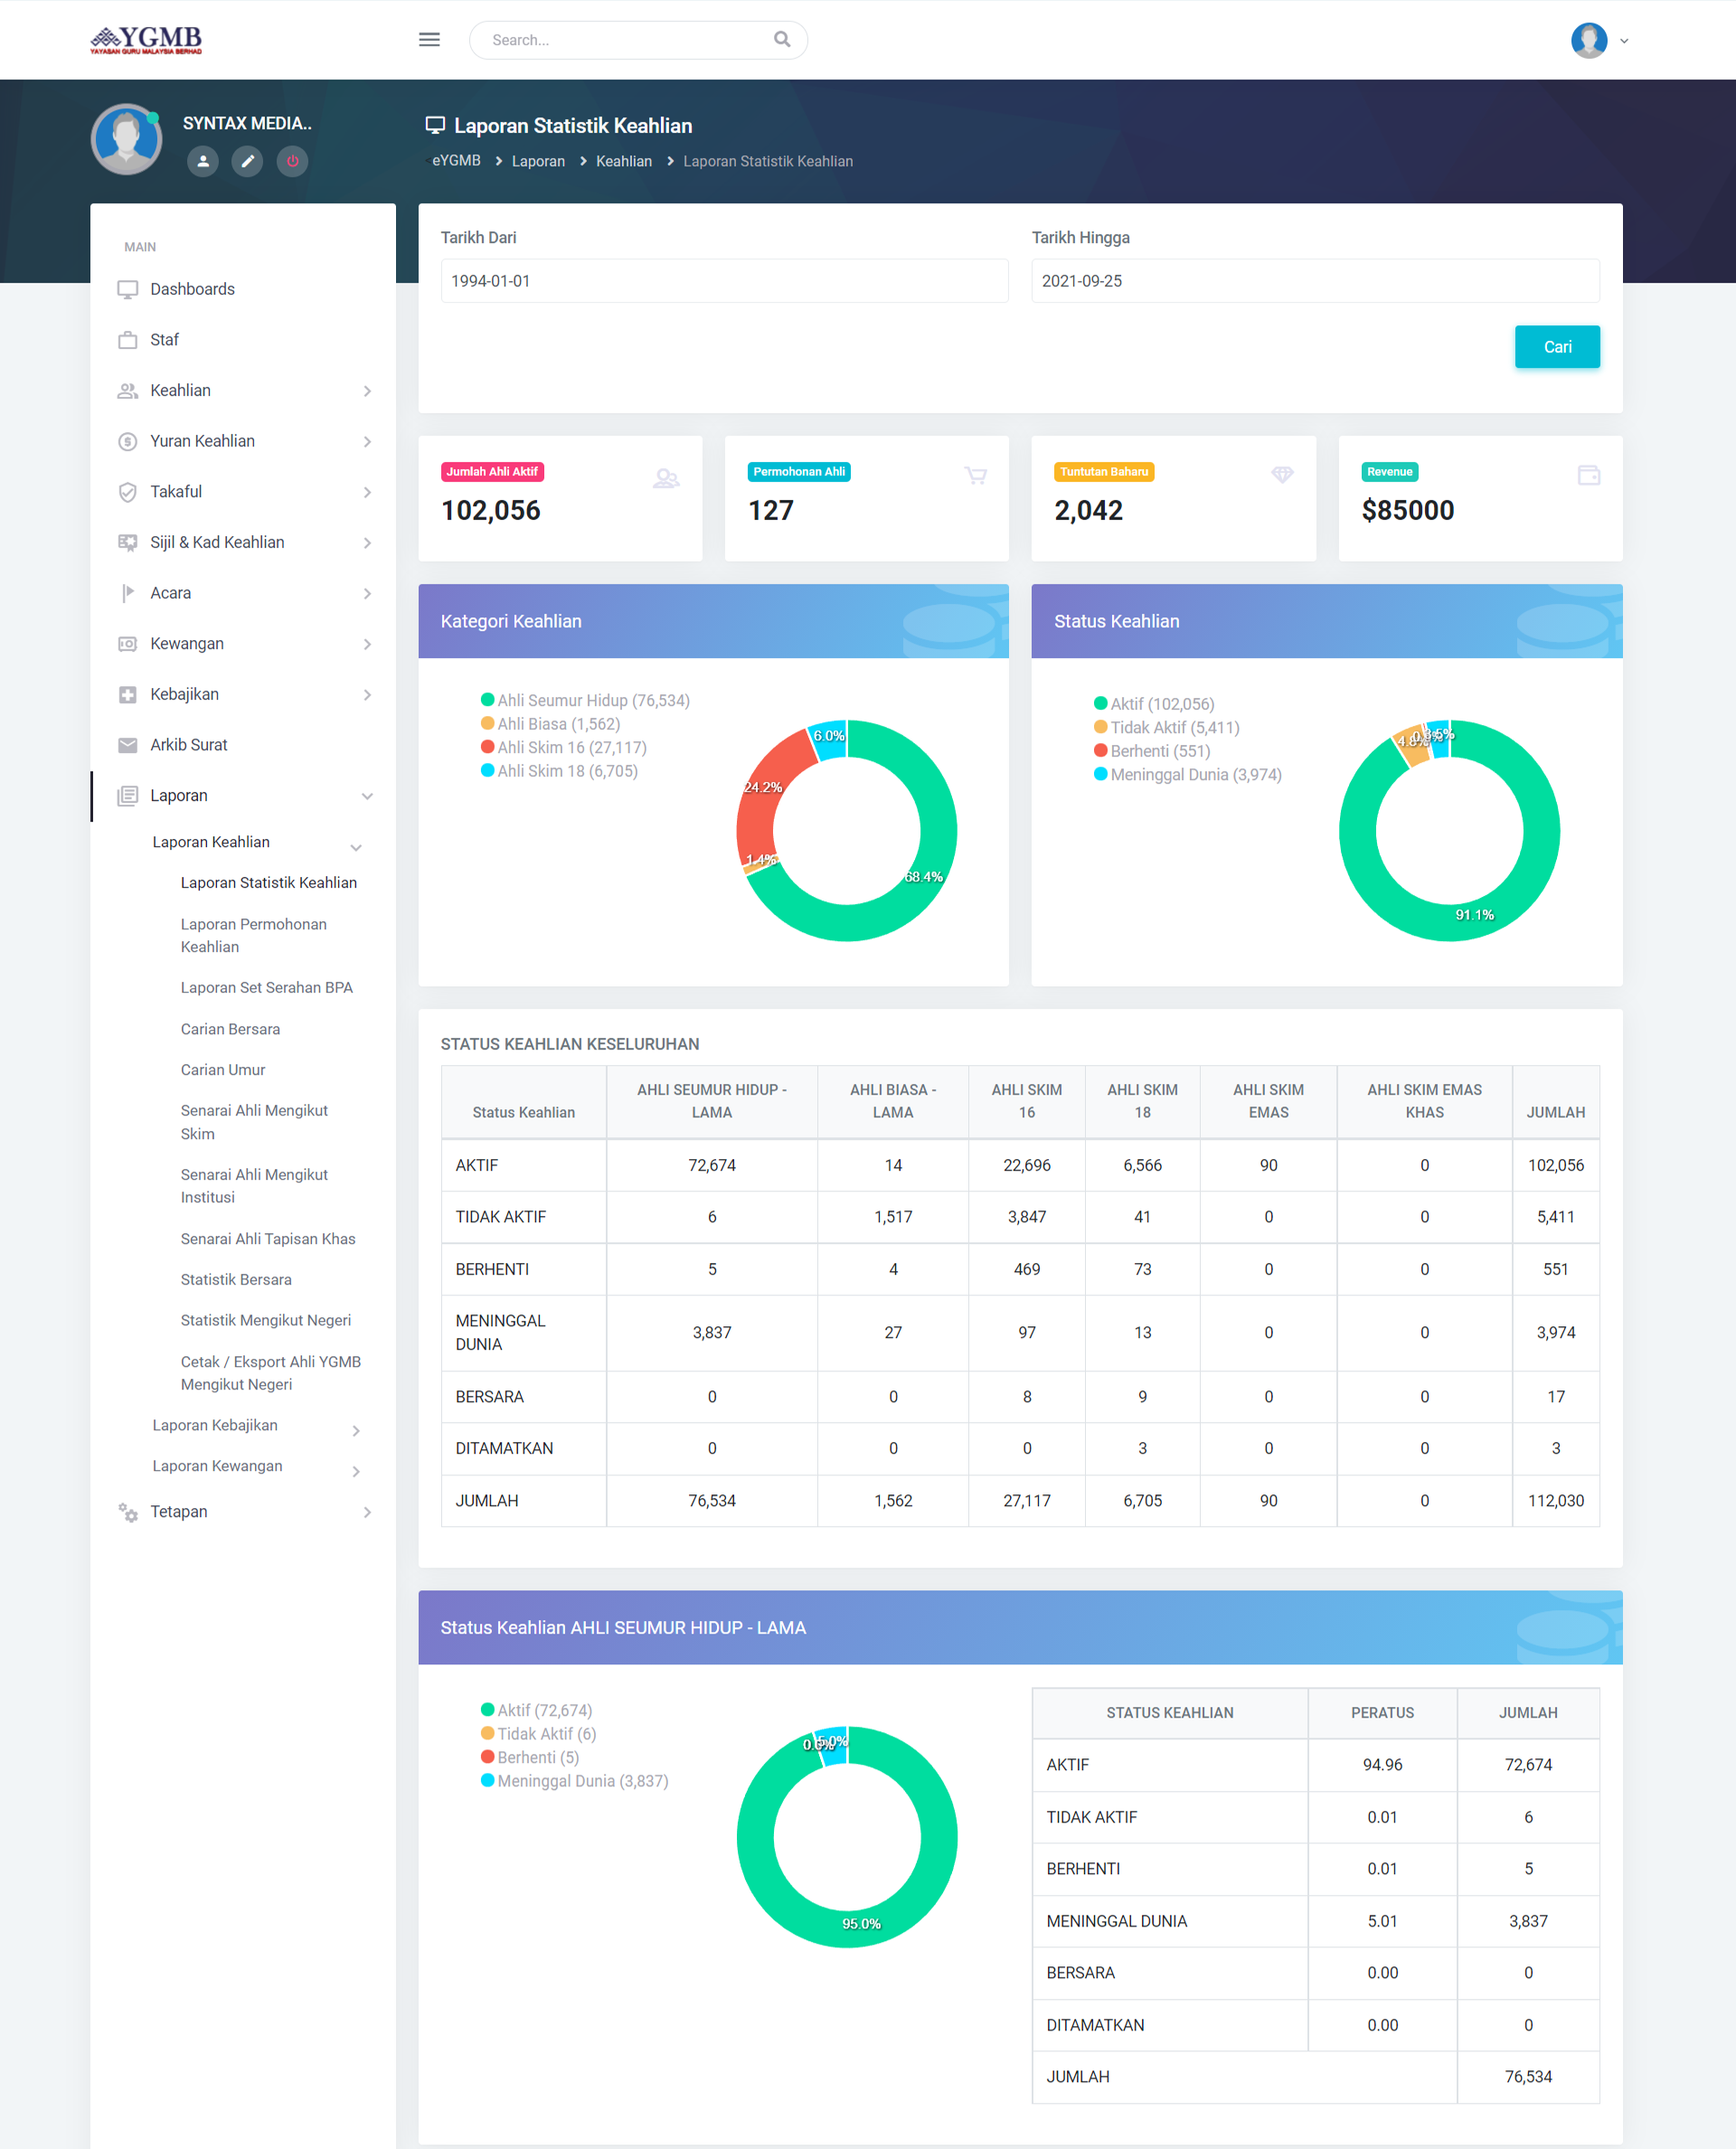The height and width of the screenshot is (2149, 1736).
Task: Expand Yuran Keahlian chevron
Action: tap(367, 441)
